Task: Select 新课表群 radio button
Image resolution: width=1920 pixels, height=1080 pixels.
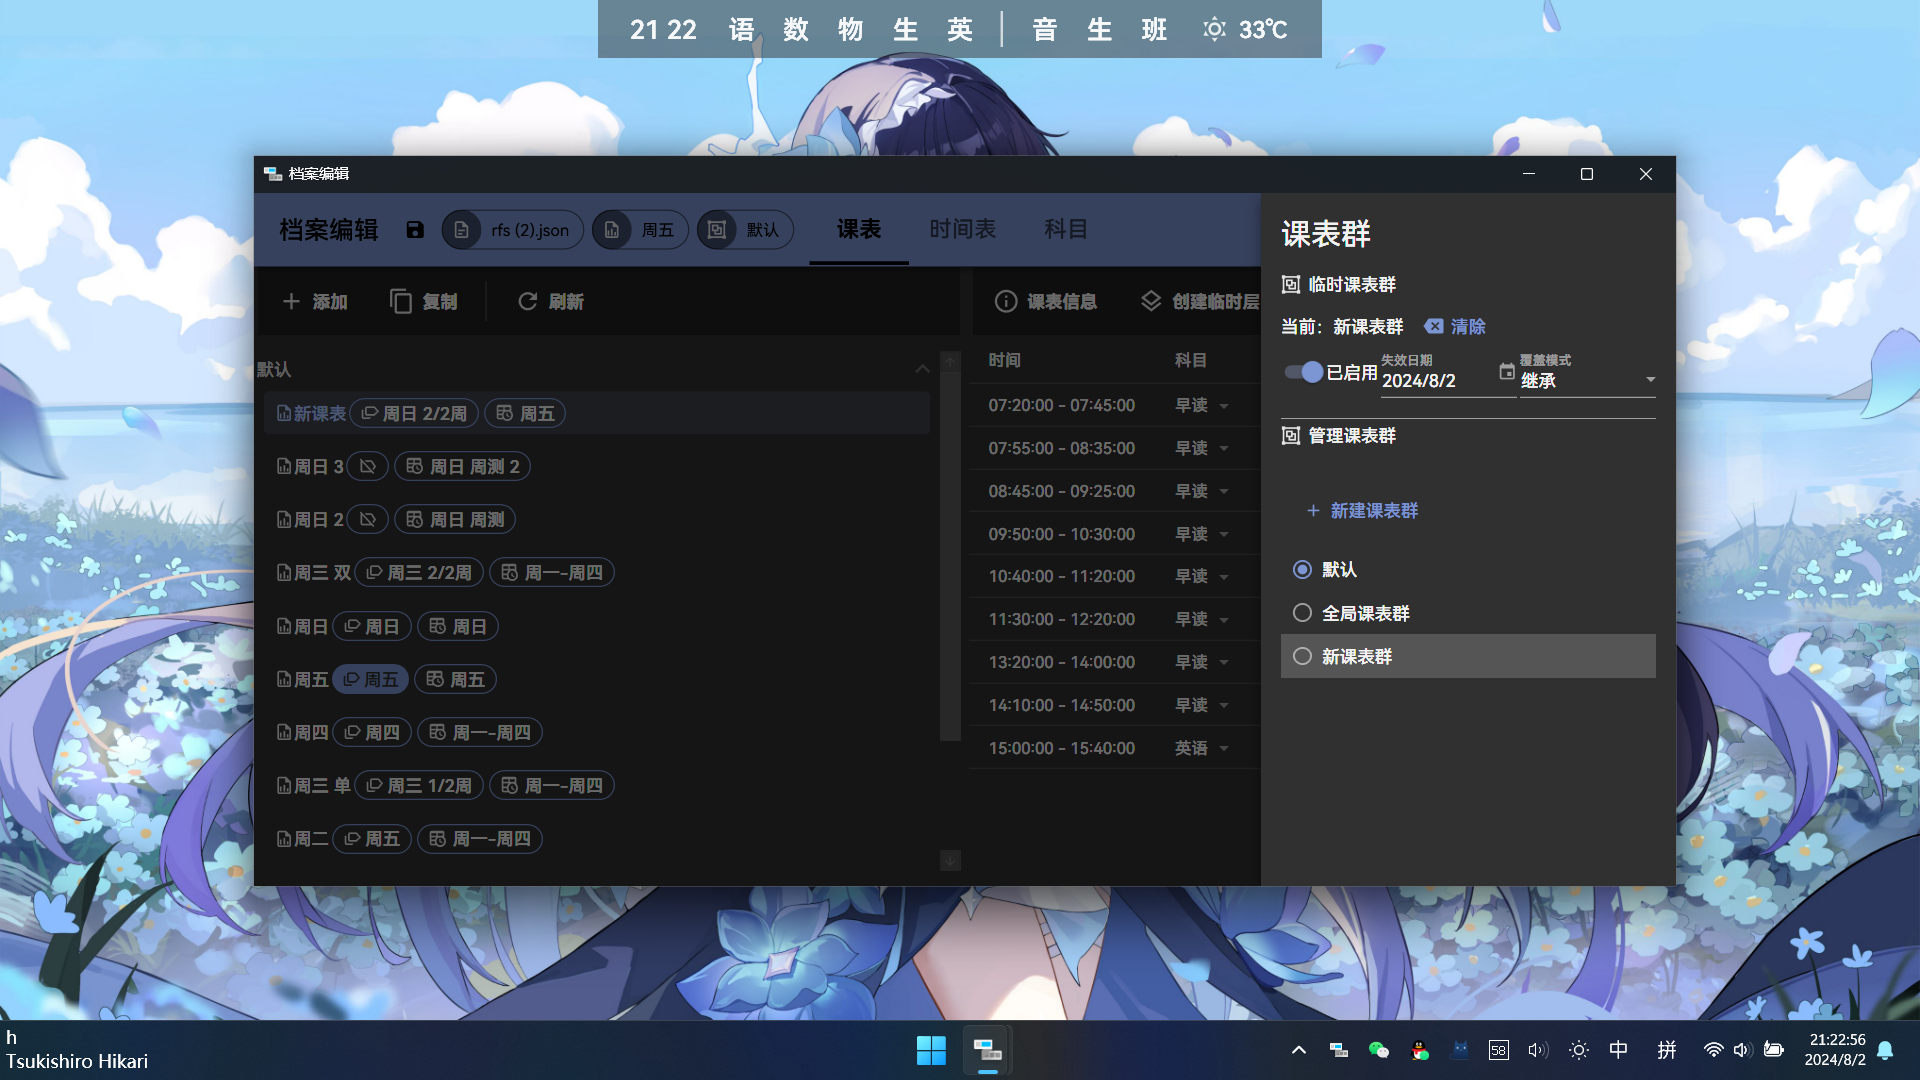Action: 1303,655
